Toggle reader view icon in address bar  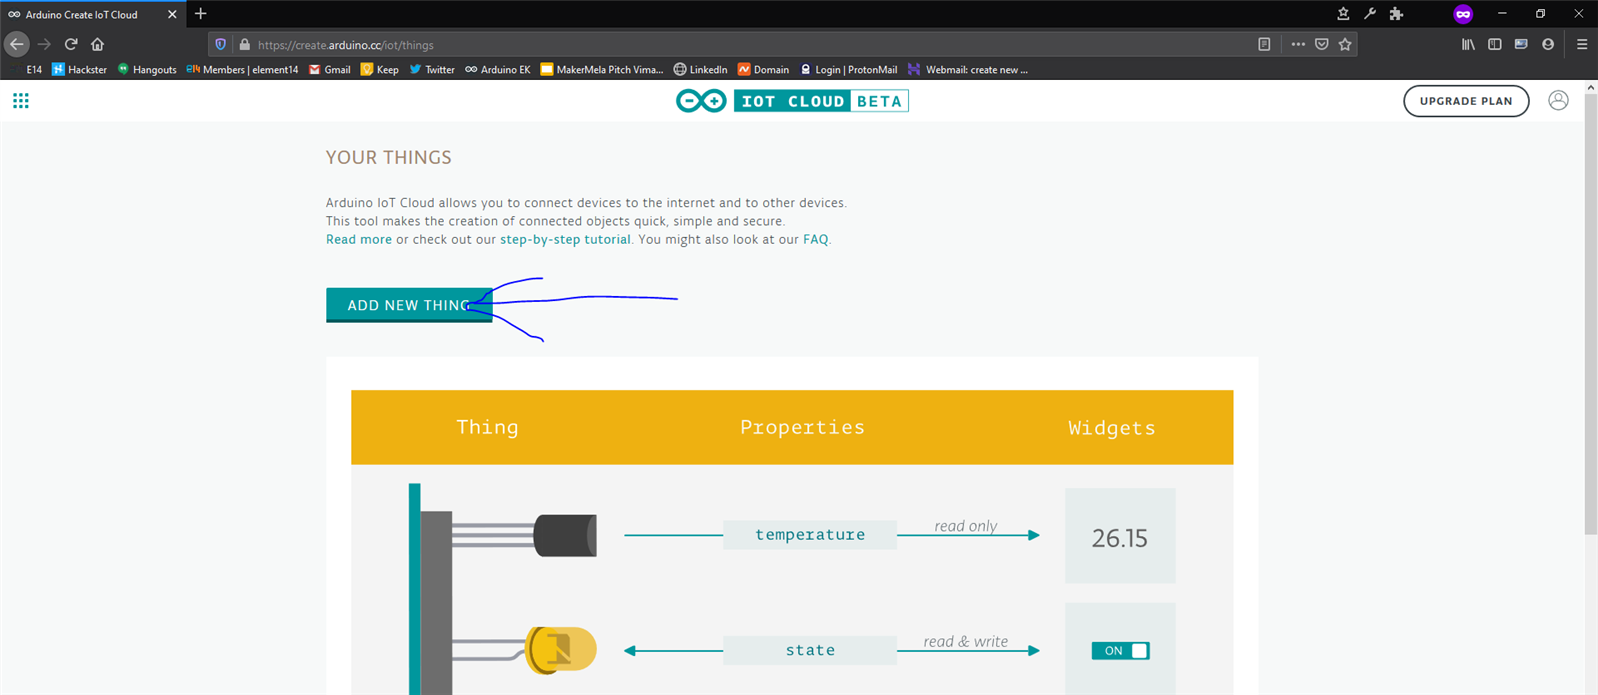1264,44
